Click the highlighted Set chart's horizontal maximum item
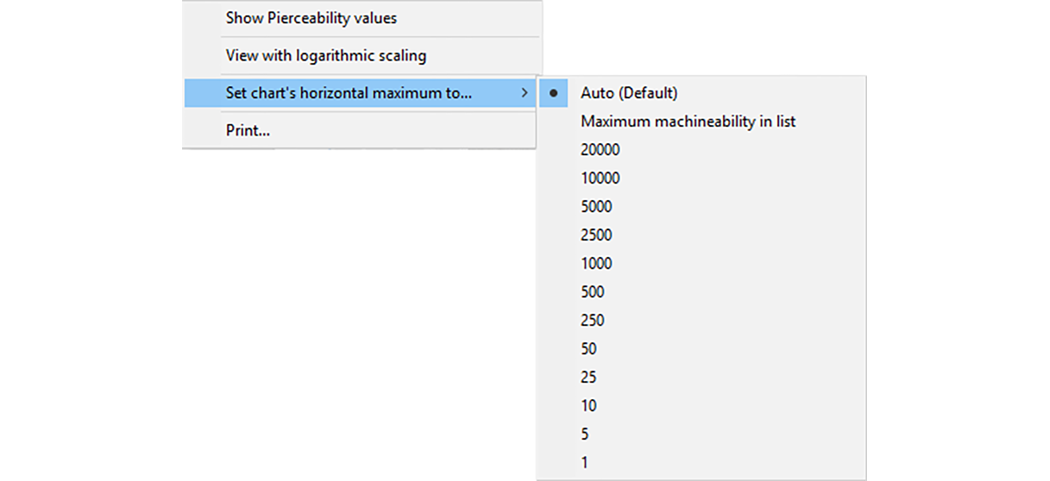The width and height of the screenshot is (1050, 481). (x=360, y=93)
